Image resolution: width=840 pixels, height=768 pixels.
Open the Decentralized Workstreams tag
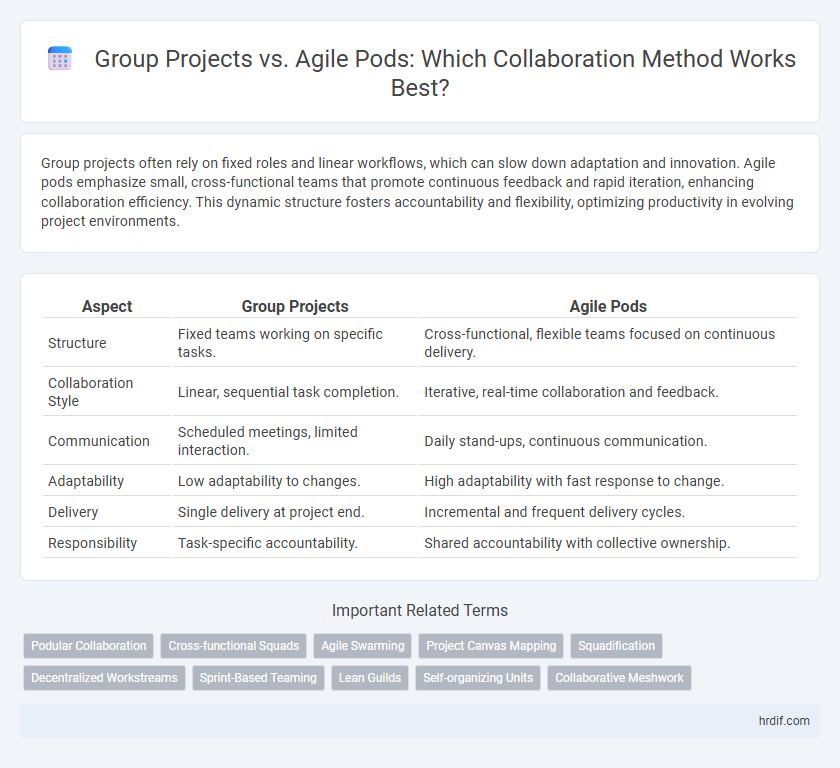[104, 677]
